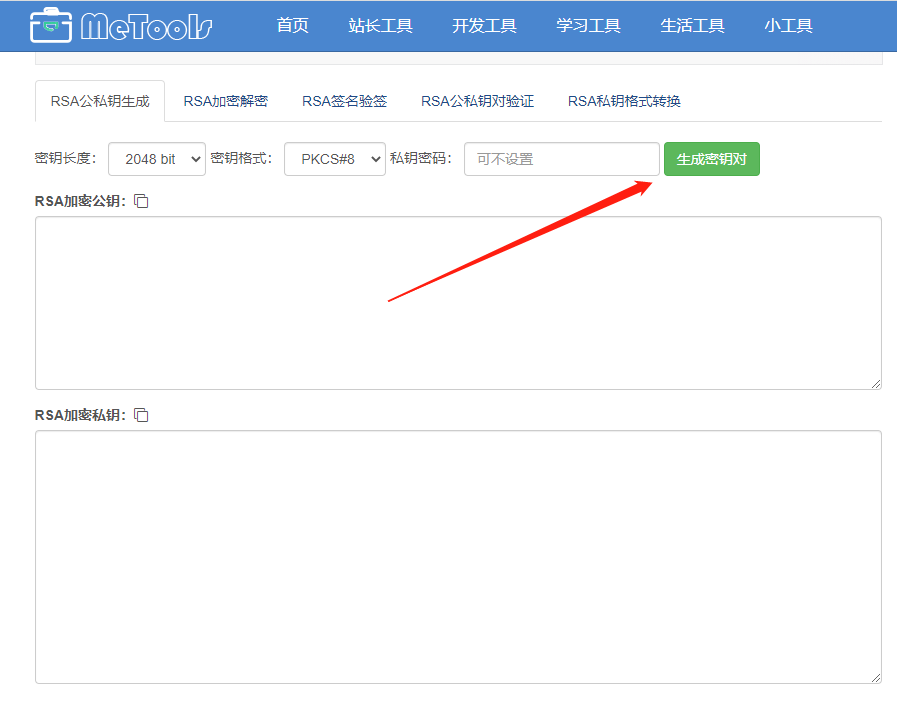The height and width of the screenshot is (704, 897).
Task: Click inside the RSA加密公钥 text area
Action: (458, 303)
